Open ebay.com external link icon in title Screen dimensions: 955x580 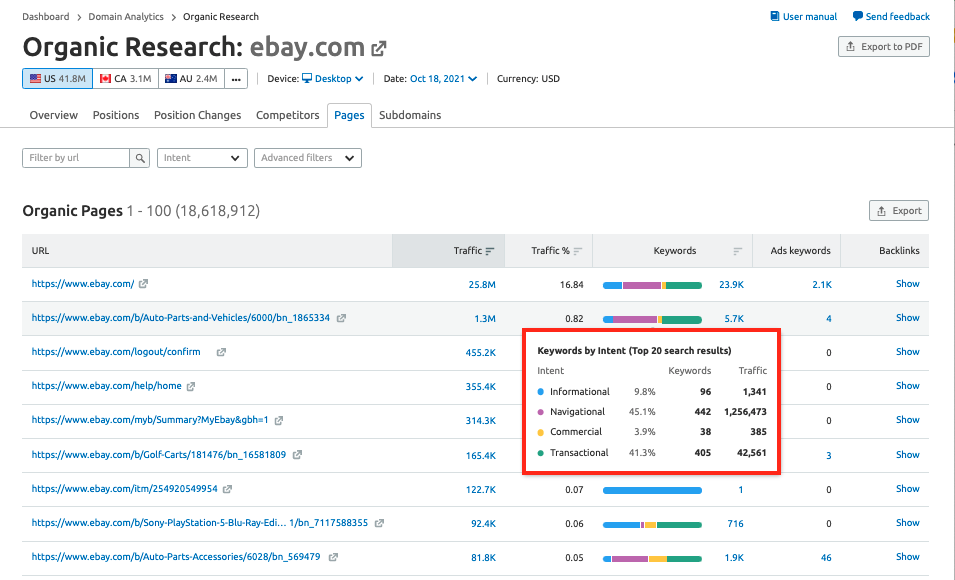pos(379,48)
